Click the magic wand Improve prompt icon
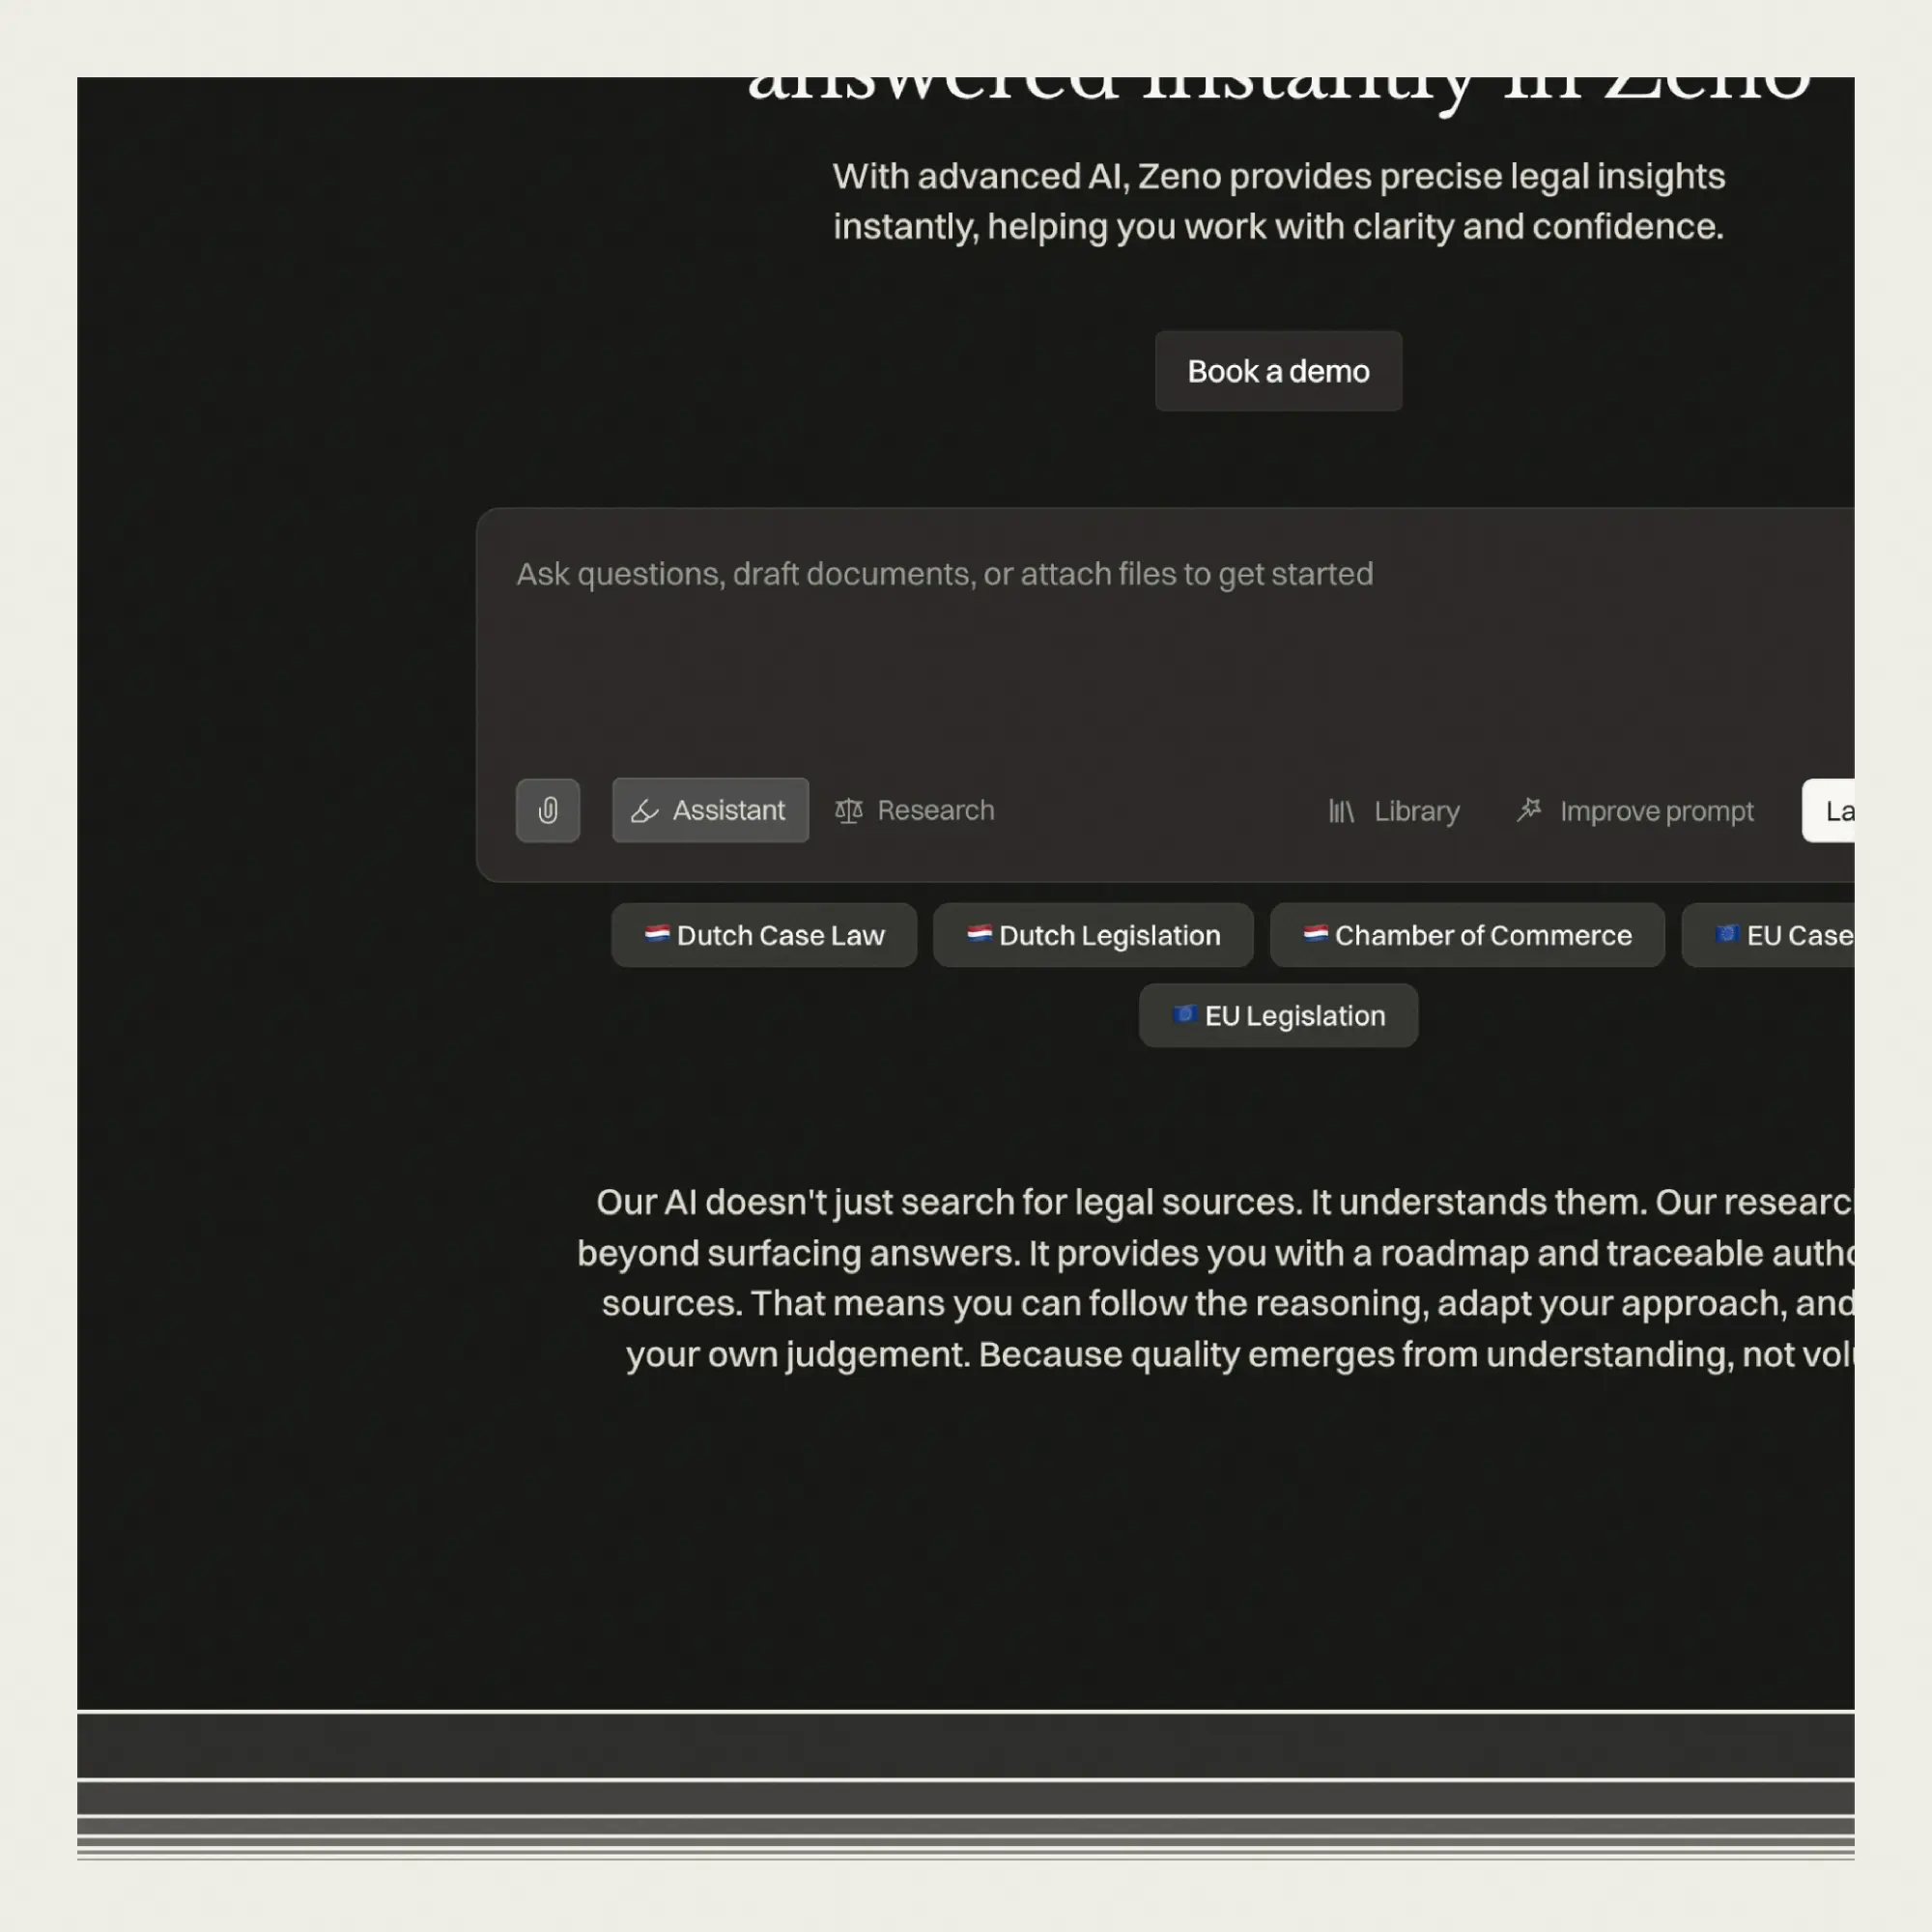The width and height of the screenshot is (1932, 1932). (x=1529, y=810)
